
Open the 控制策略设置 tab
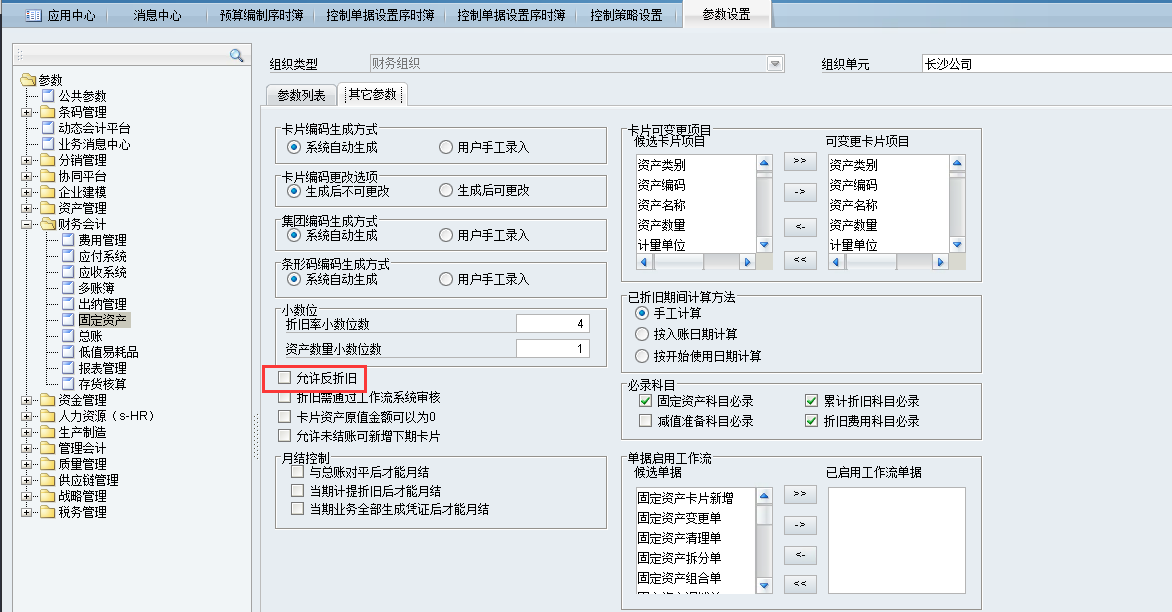(626, 15)
